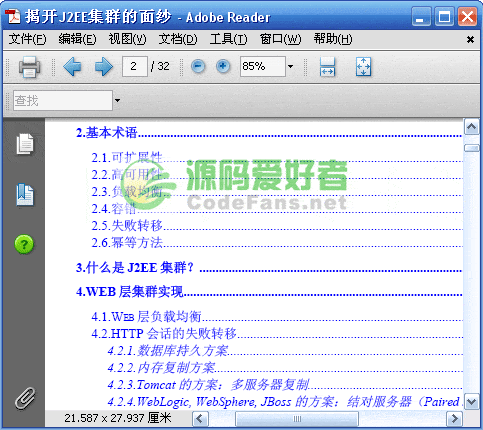Maximize the Adobe Reader window
This screenshot has height=430, width=483.
(444, 16)
